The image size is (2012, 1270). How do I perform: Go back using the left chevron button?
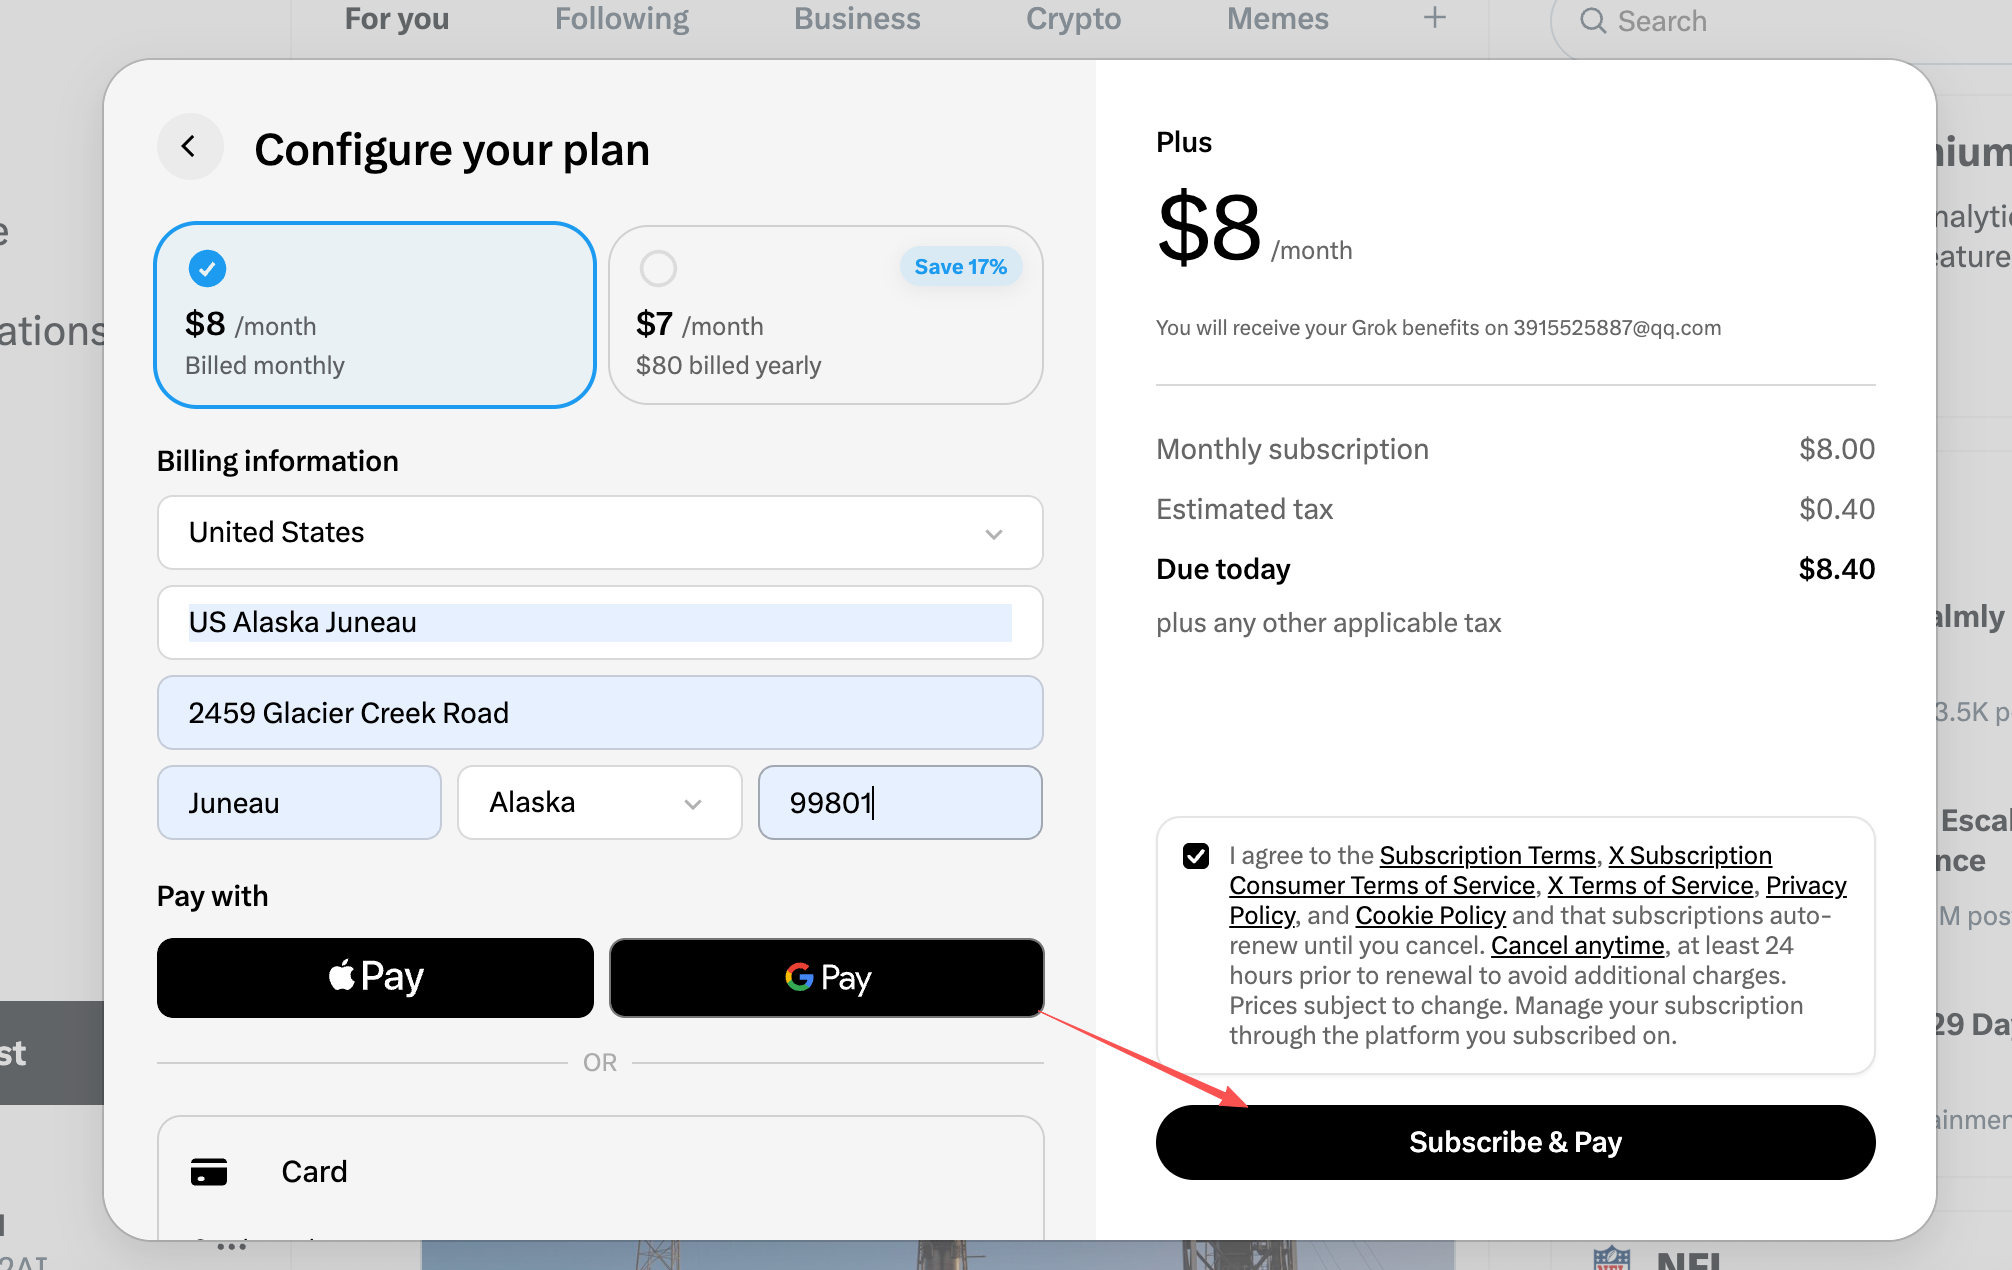tap(189, 147)
